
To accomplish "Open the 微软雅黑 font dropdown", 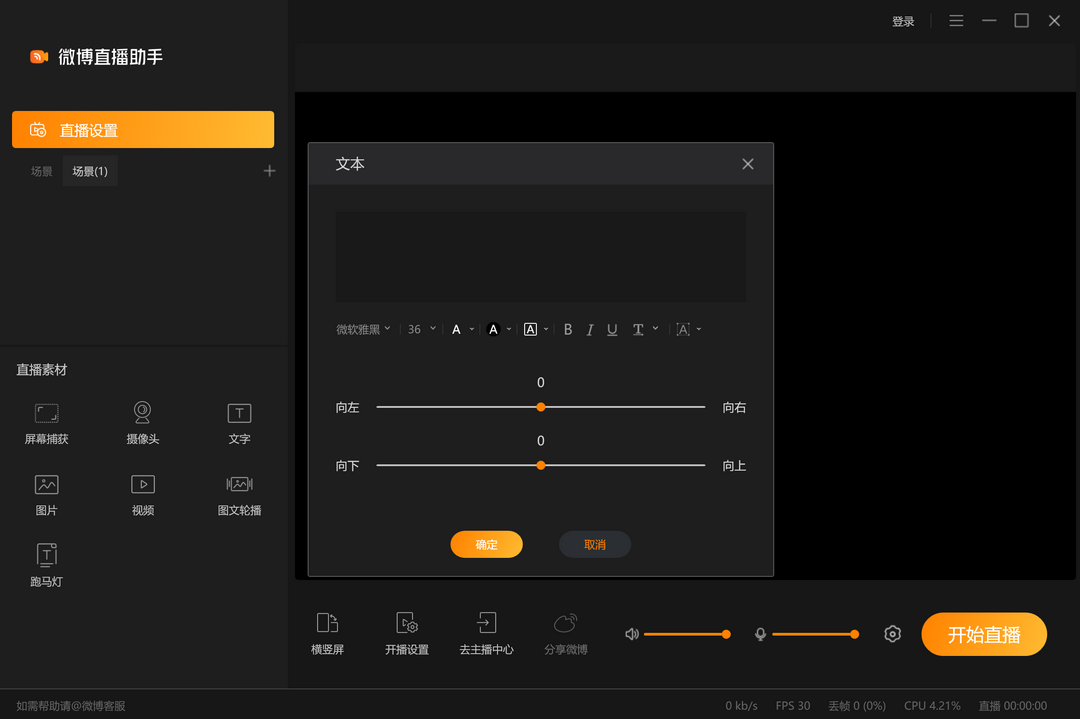I will 363,329.
